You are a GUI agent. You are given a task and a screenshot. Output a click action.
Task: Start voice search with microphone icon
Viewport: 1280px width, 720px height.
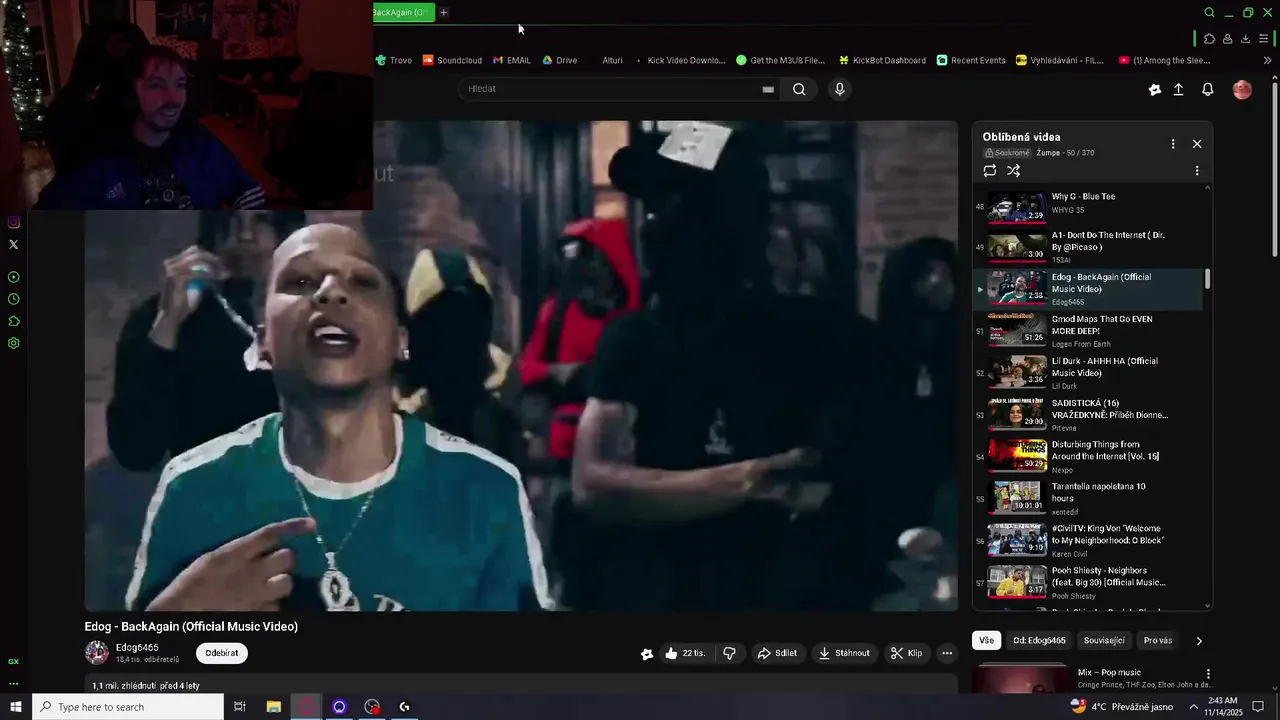coord(839,89)
